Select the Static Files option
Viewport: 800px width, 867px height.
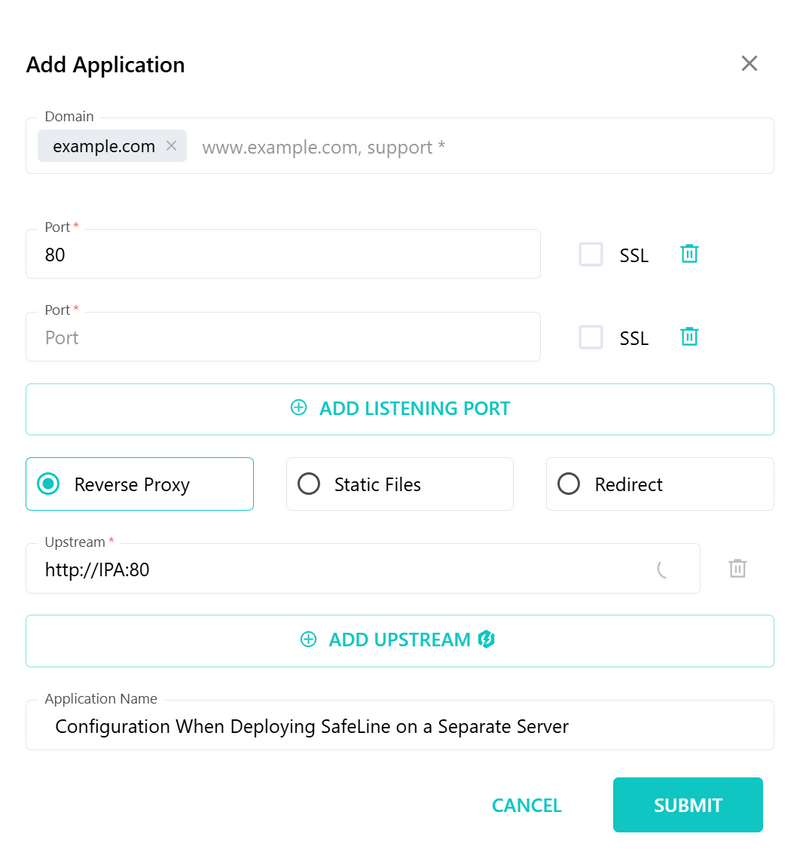coord(399,484)
